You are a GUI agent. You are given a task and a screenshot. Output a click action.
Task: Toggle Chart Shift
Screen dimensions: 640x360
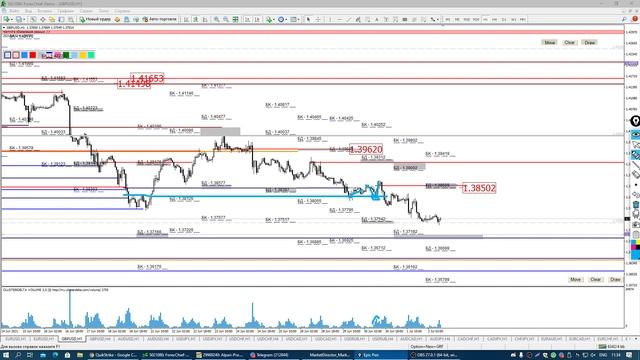point(257,19)
